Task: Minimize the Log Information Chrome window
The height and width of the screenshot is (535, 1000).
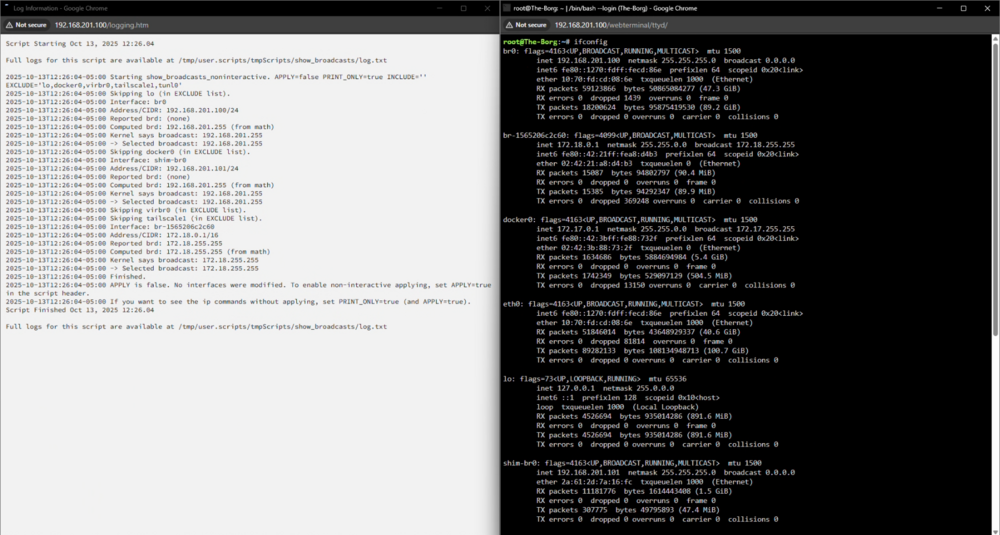Action: [438, 8]
